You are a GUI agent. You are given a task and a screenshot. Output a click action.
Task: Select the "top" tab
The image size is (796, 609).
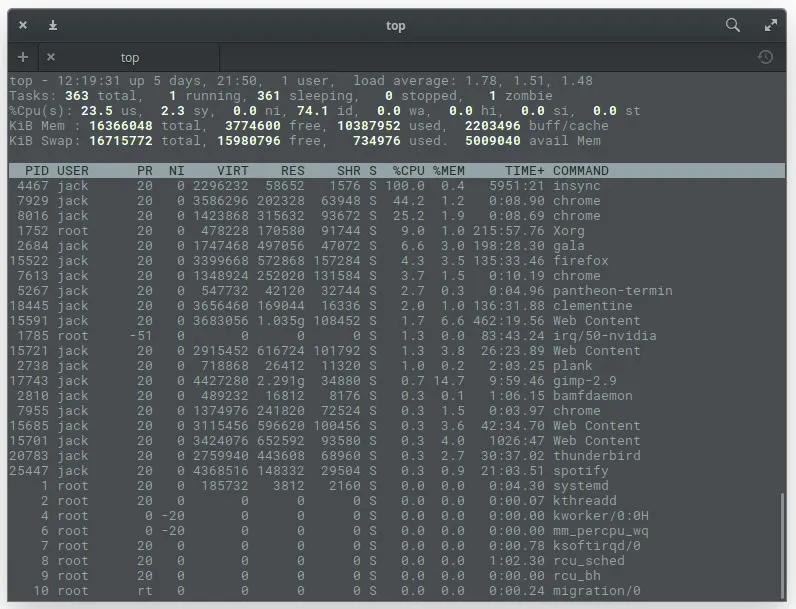click(130, 57)
